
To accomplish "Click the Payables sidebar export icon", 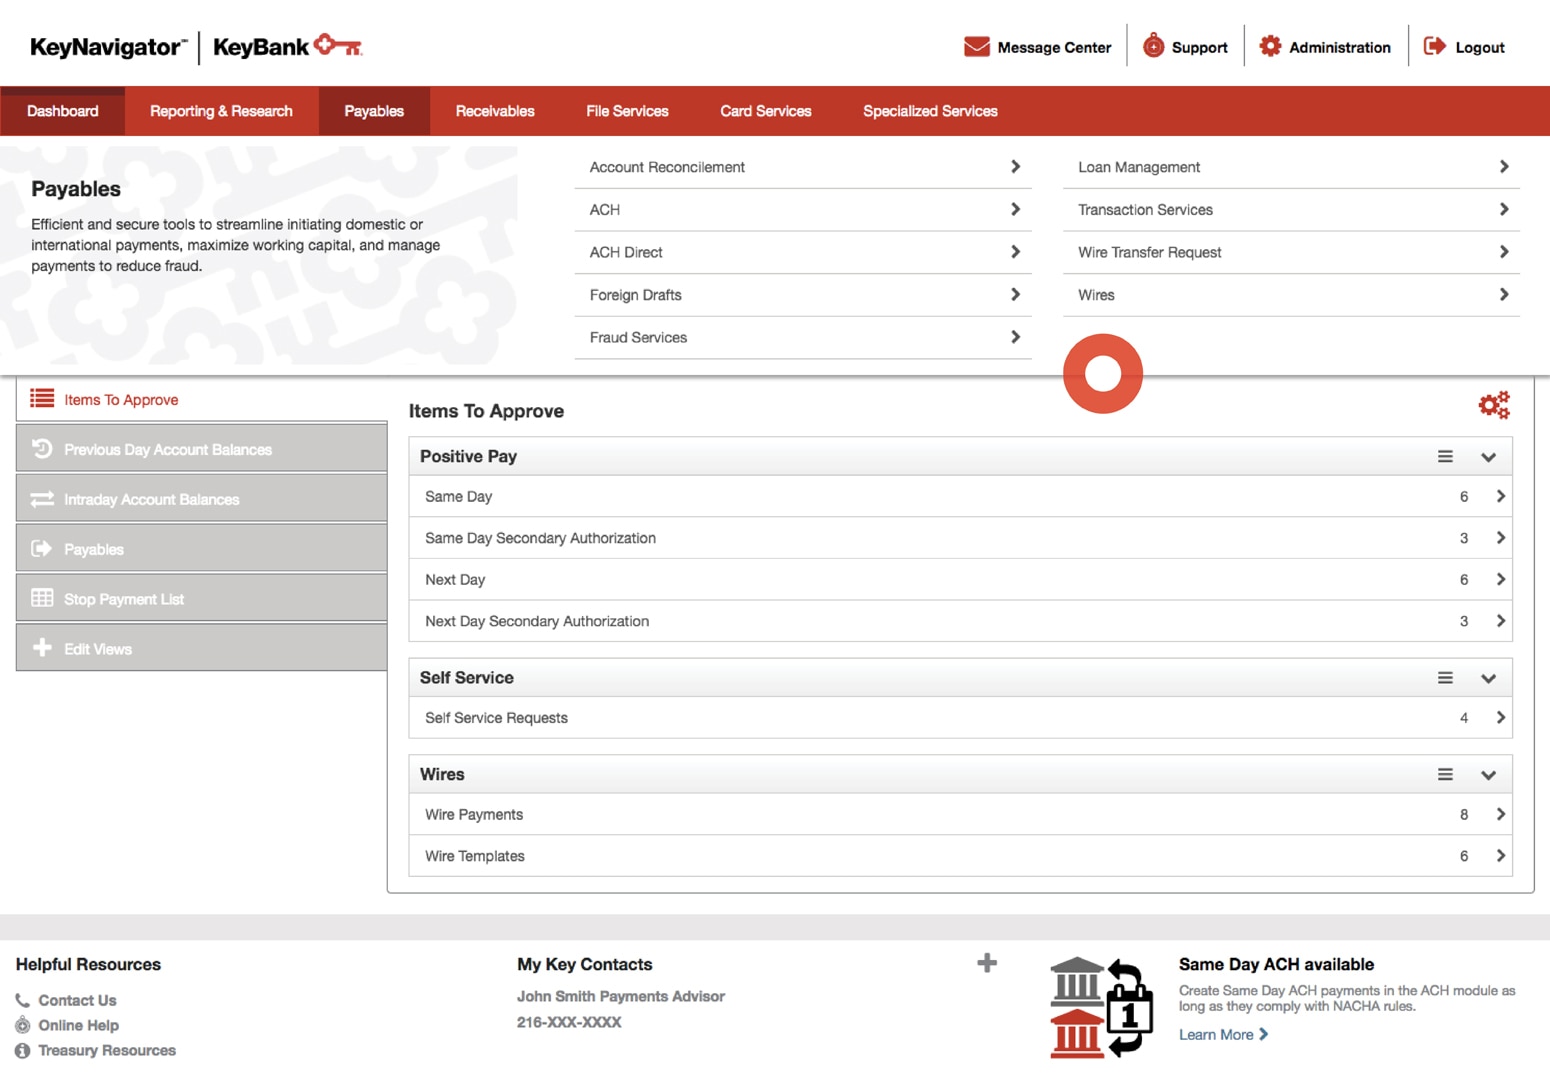I will pyautogui.click(x=42, y=549).
